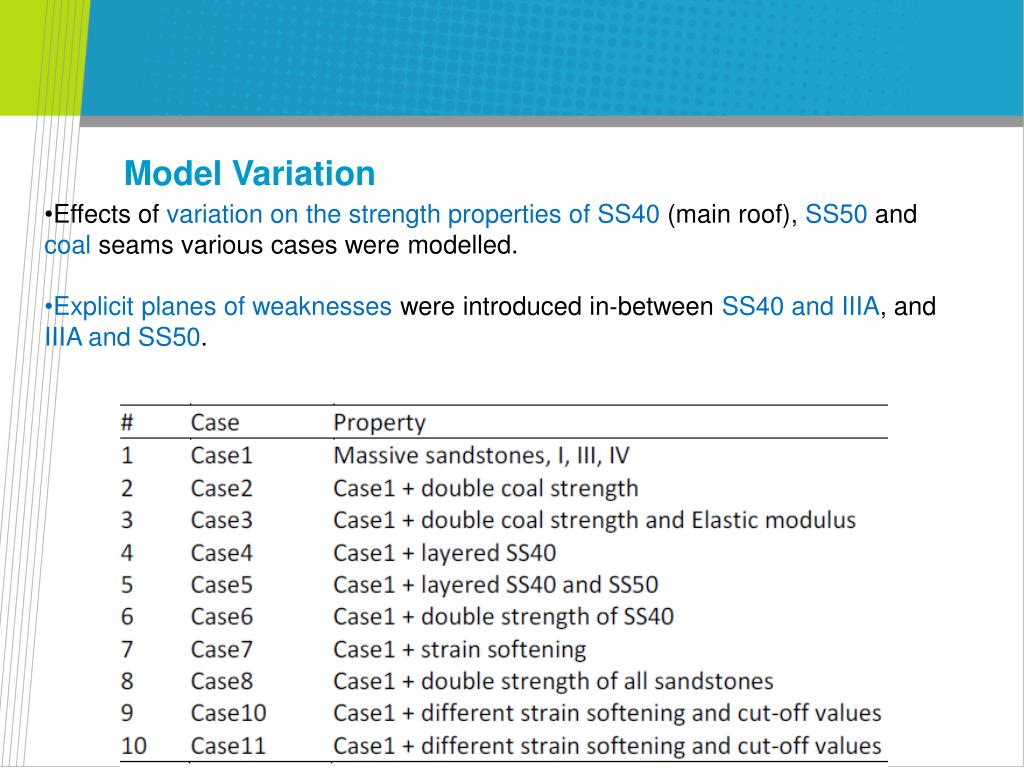This screenshot has width=1024, height=768.
Task: Click the table header 'Property'
Action: 379,423
